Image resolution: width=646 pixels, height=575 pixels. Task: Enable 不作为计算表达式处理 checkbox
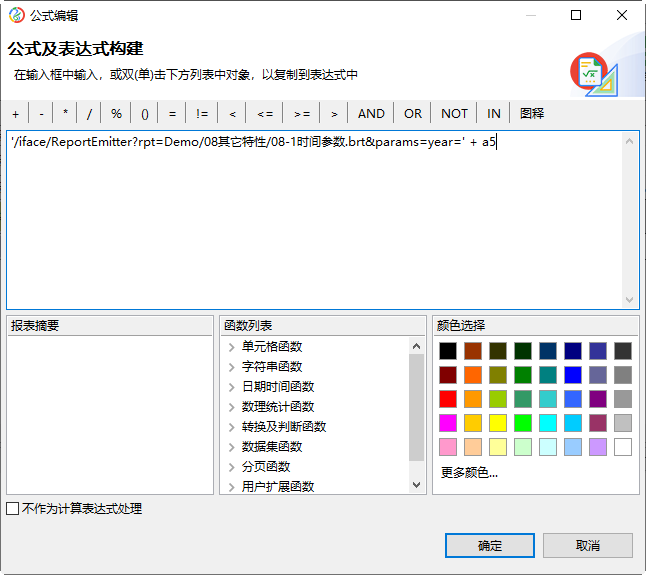(13, 509)
